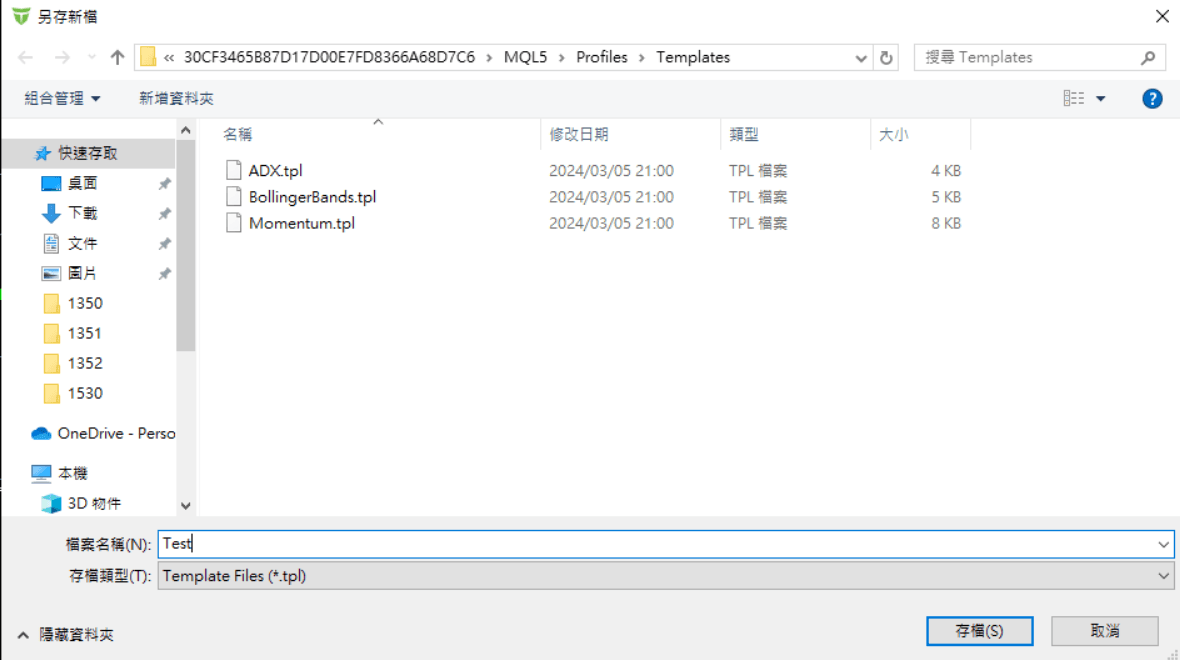The height and width of the screenshot is (660, 1180).
Task: Click the pin icon next to 文件
Action: 164,244
